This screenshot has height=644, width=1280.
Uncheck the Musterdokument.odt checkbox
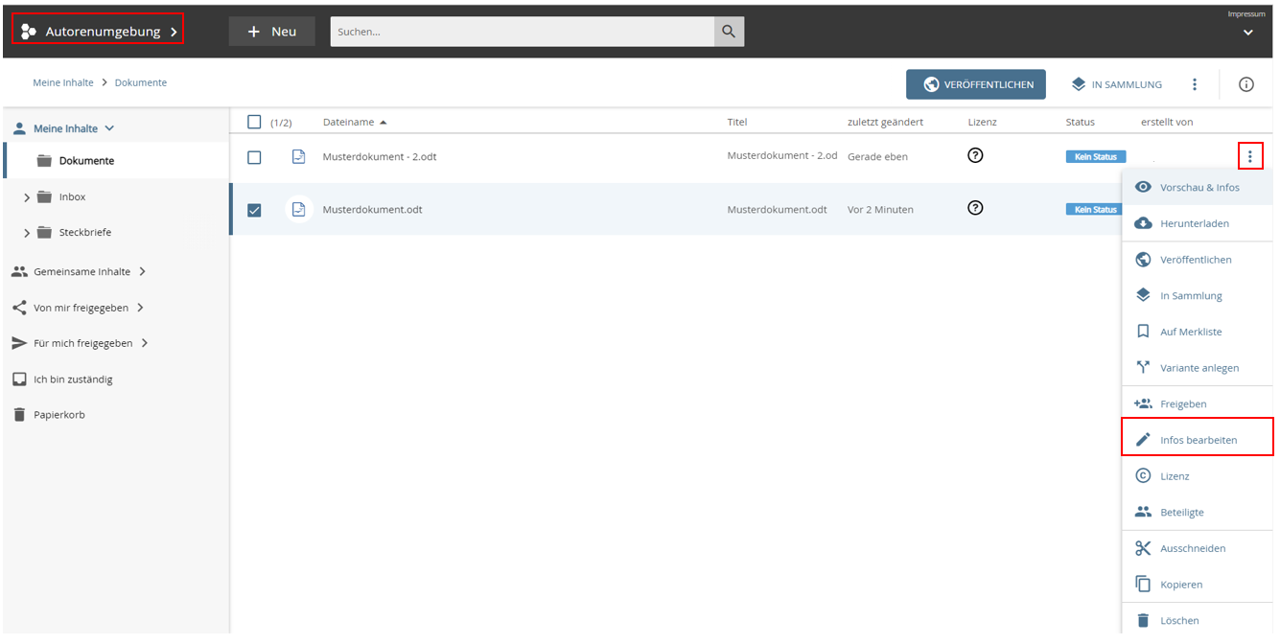pos(254,210)
